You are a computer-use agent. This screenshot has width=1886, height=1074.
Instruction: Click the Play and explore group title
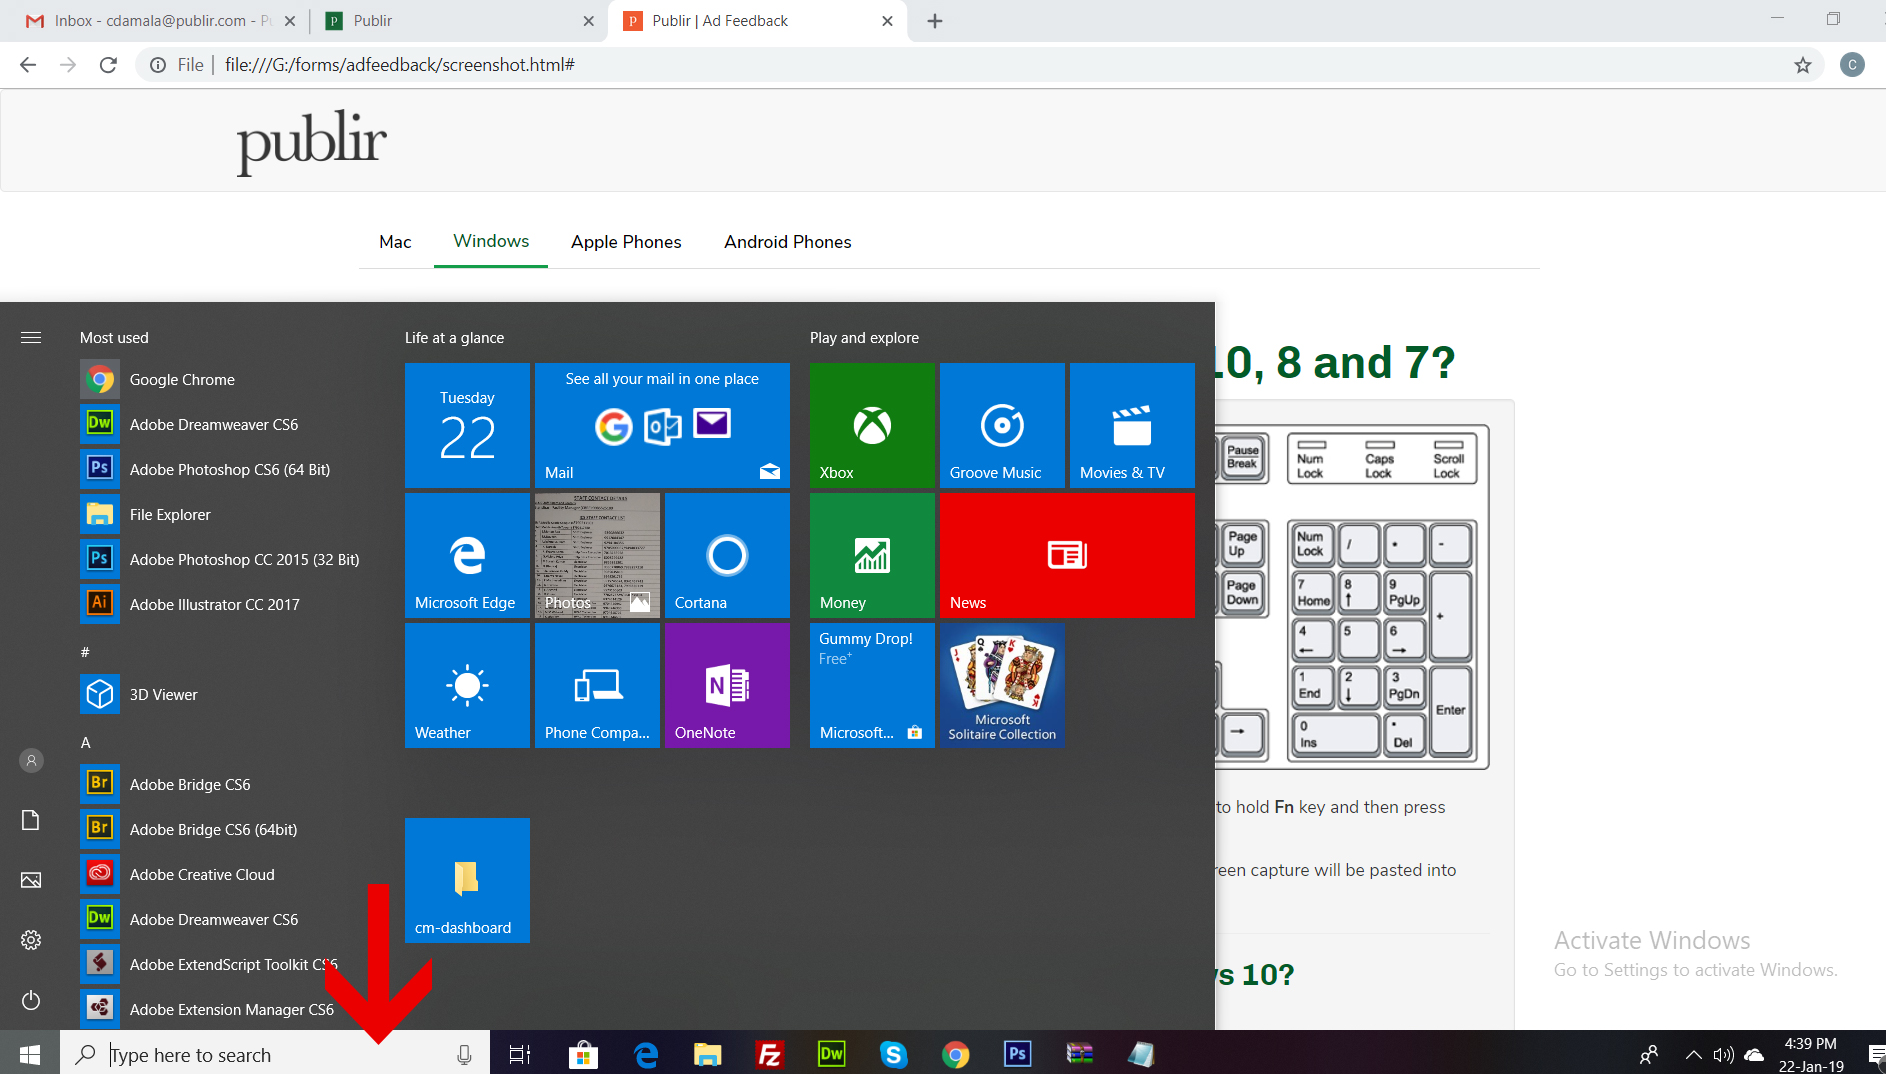(x=864, y=338)
